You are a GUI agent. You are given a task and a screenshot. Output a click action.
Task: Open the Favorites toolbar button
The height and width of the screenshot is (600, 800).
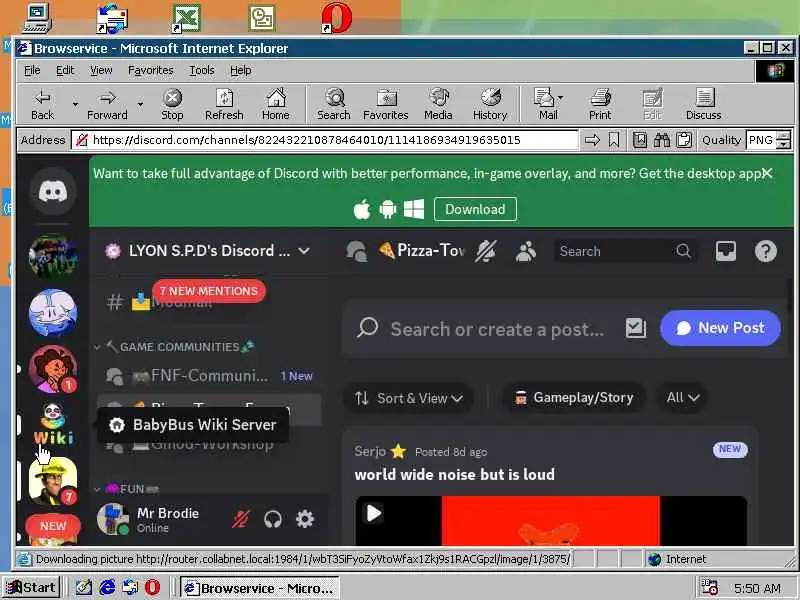(386, 105)
